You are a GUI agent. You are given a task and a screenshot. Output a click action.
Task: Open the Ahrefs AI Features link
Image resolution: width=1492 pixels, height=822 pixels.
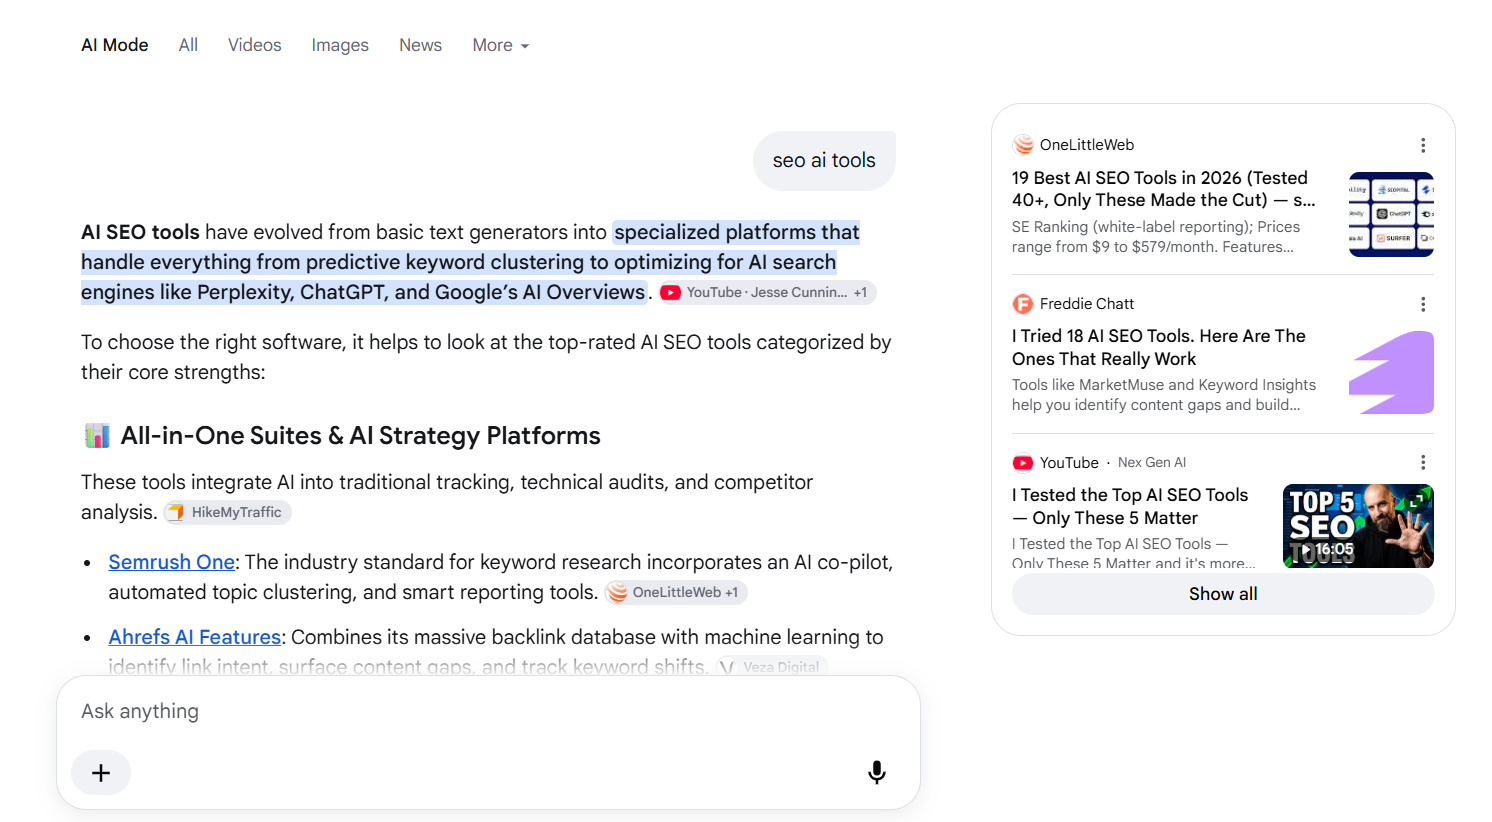pos(195,637)
